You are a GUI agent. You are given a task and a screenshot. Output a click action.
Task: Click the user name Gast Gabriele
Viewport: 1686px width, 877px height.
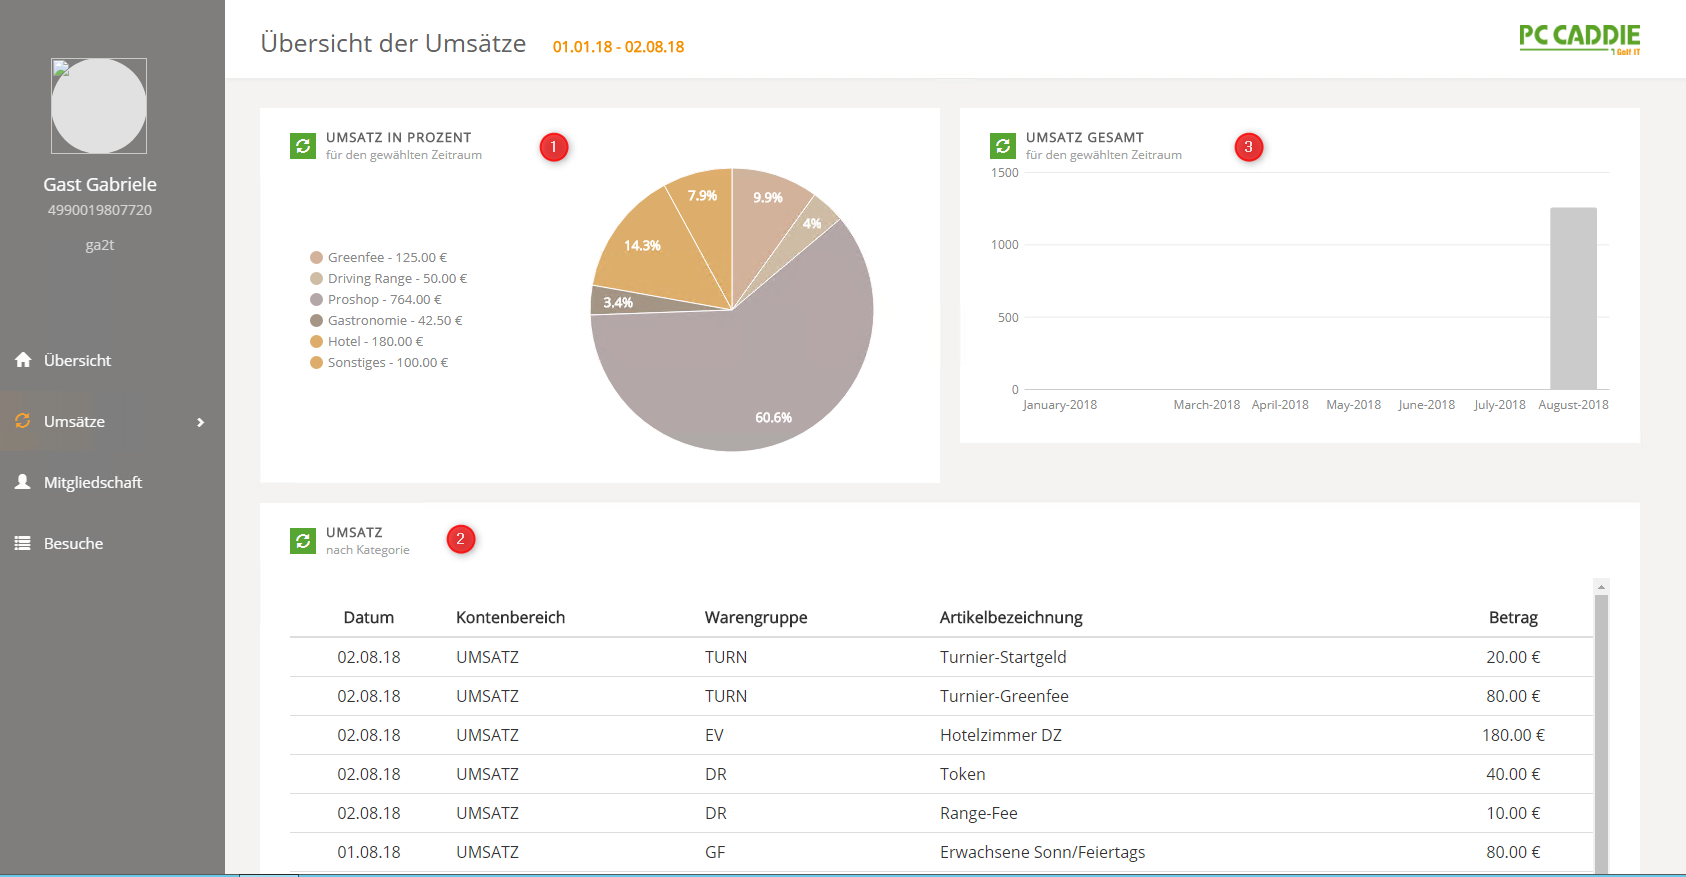pyautogui.click(x=100, y=184)
